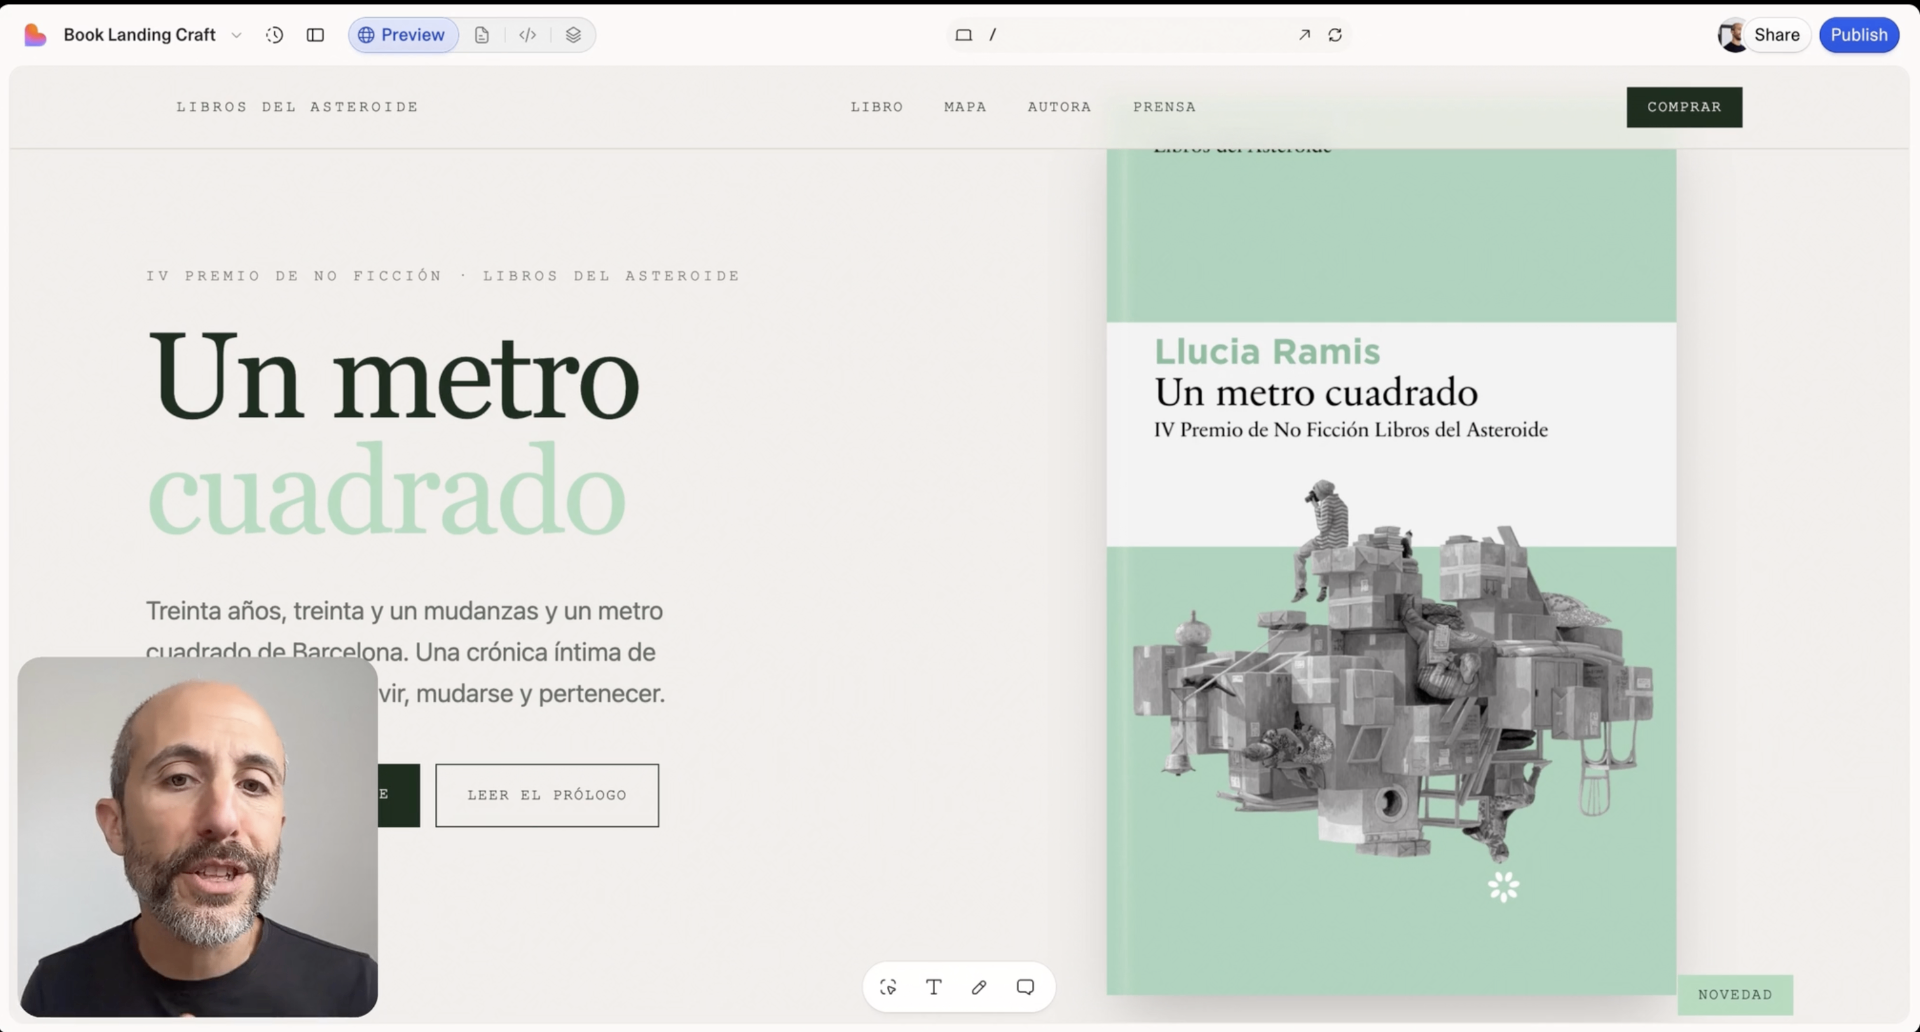The image size is (1920, 1032).
Task: Click the LEER EL PRÓLOGO button
Action: click(547, 795)
